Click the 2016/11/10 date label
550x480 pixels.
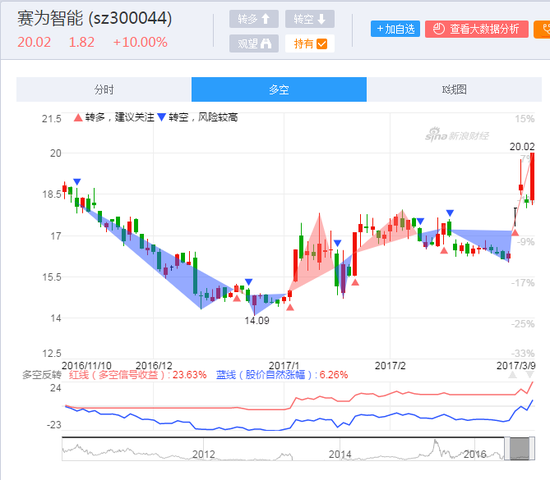tap(87, 366)
